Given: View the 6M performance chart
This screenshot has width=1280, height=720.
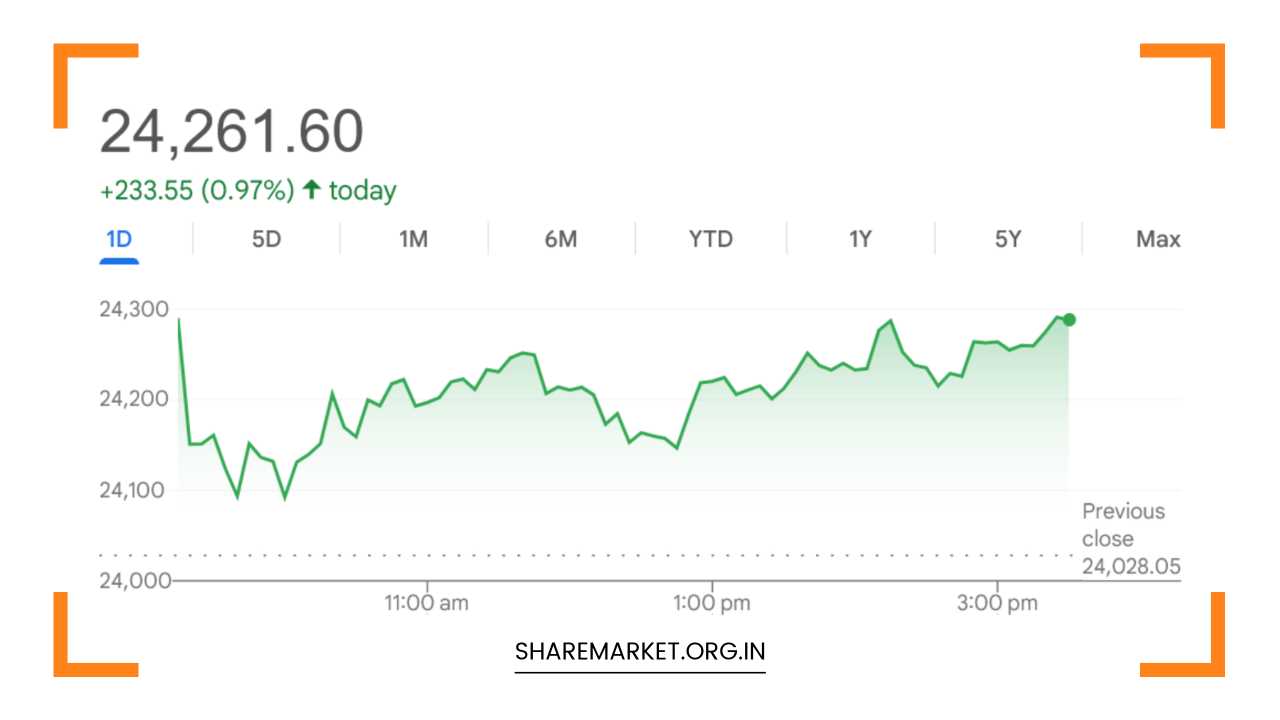Looking at the screenshot, I should (x=561, y=239).
